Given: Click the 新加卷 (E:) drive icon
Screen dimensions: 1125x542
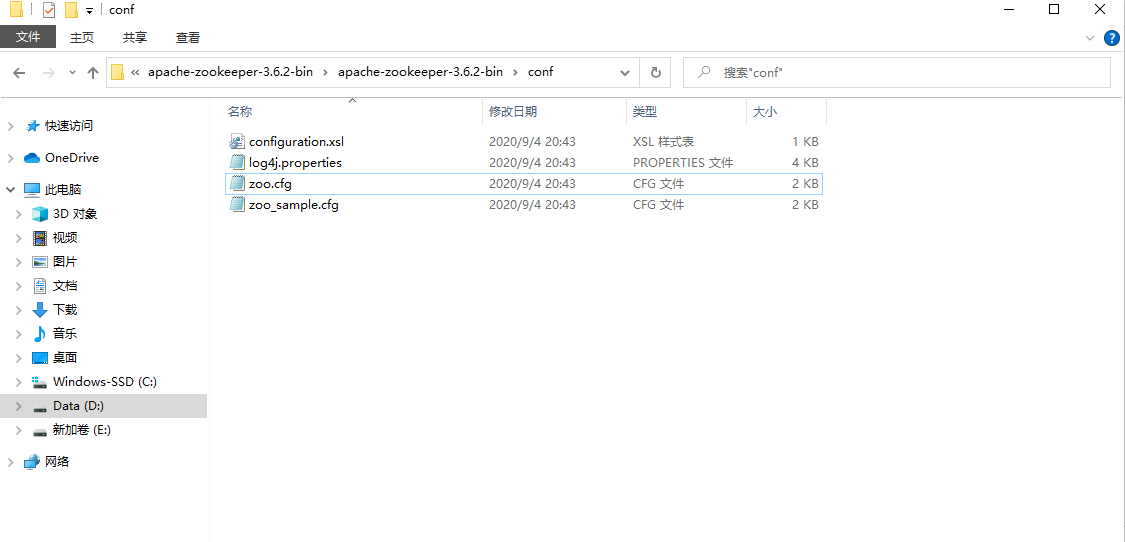Looking at the screenshot, I should [x=39, y=431].
